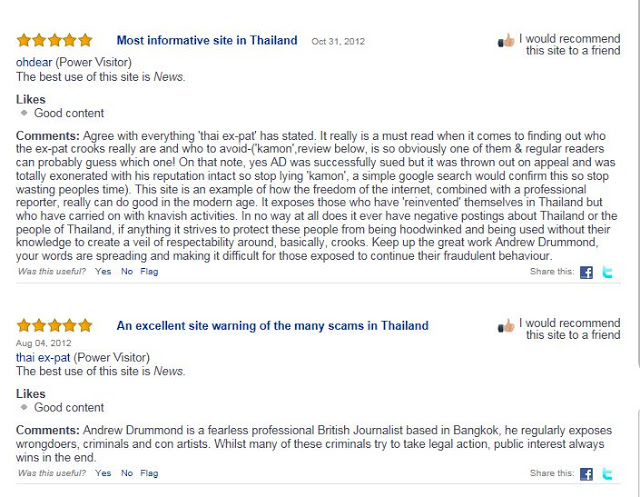Screen dimensions: 640x497
Task: Share thai ex-pat's review on Facebook
Action: pos(586,474)
